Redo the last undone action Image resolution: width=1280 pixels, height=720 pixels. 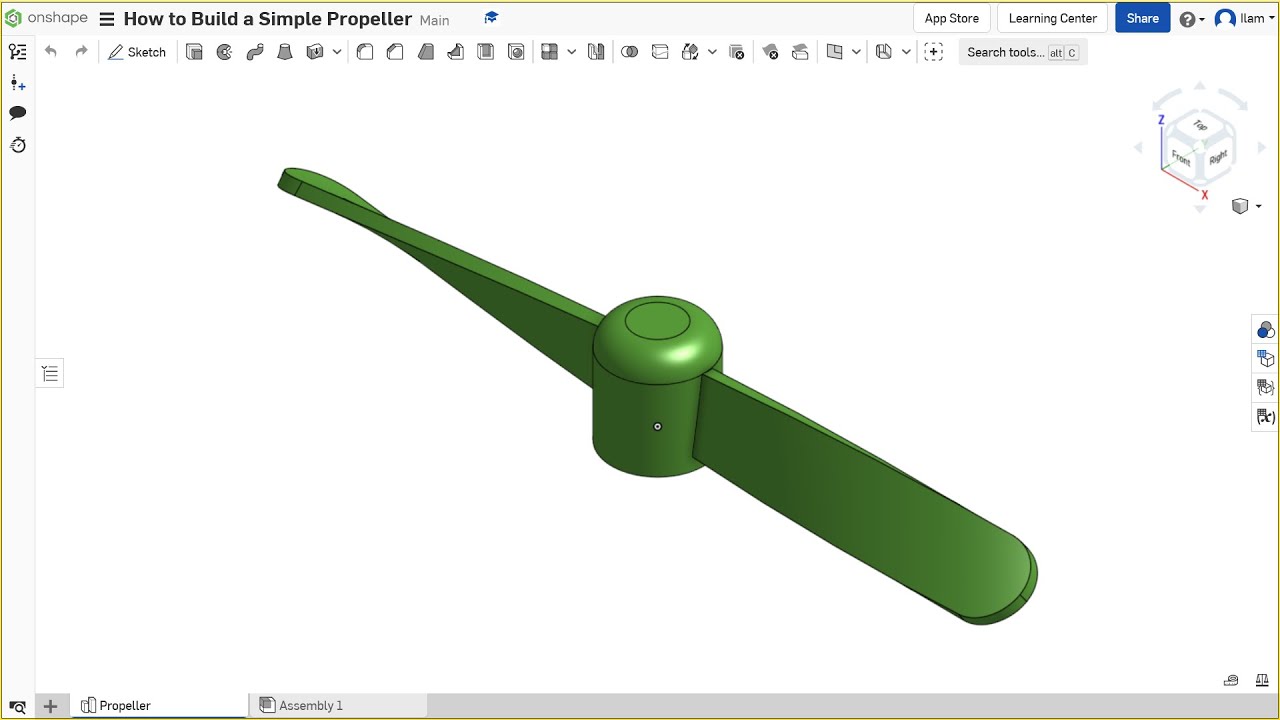[82, 52]
